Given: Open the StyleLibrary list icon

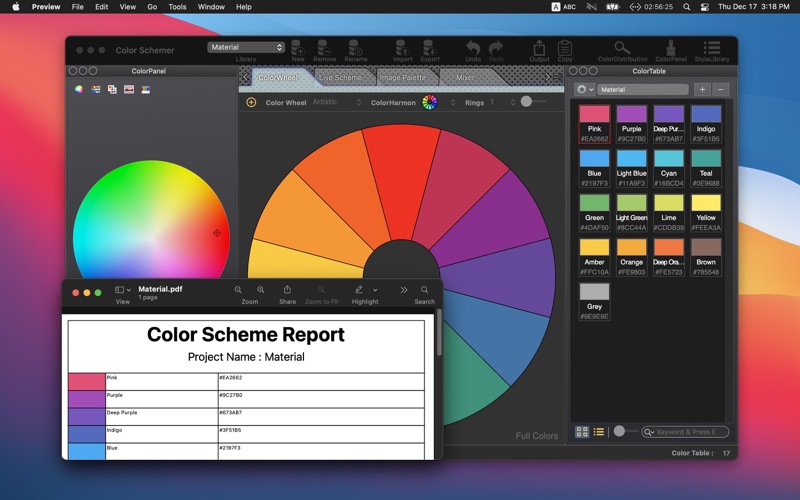Looking at the screenshot, I should click(x=712, y=48).
